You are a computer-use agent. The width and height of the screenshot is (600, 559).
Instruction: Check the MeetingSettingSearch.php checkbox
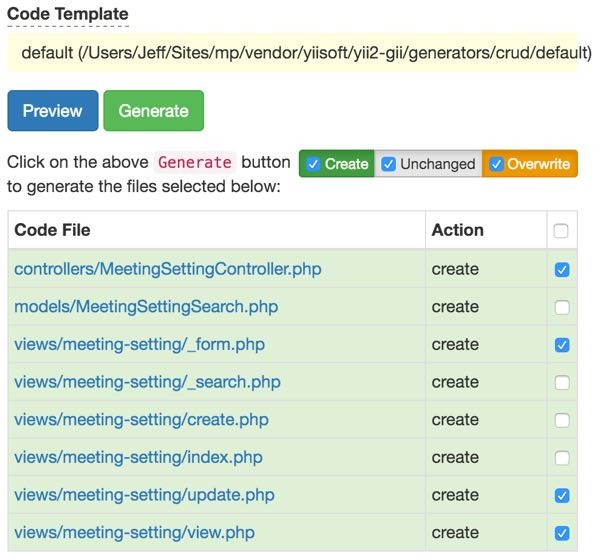(x=562, y=307)
